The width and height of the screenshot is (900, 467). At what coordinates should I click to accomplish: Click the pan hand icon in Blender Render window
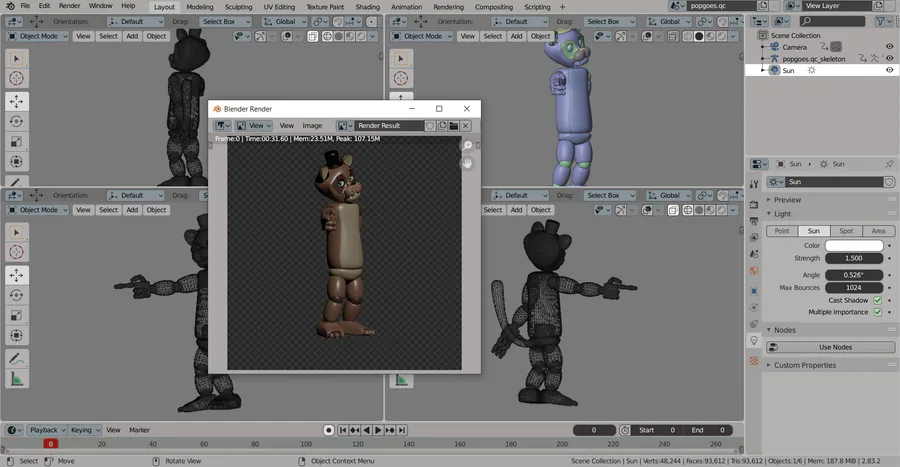coord(468,164)
